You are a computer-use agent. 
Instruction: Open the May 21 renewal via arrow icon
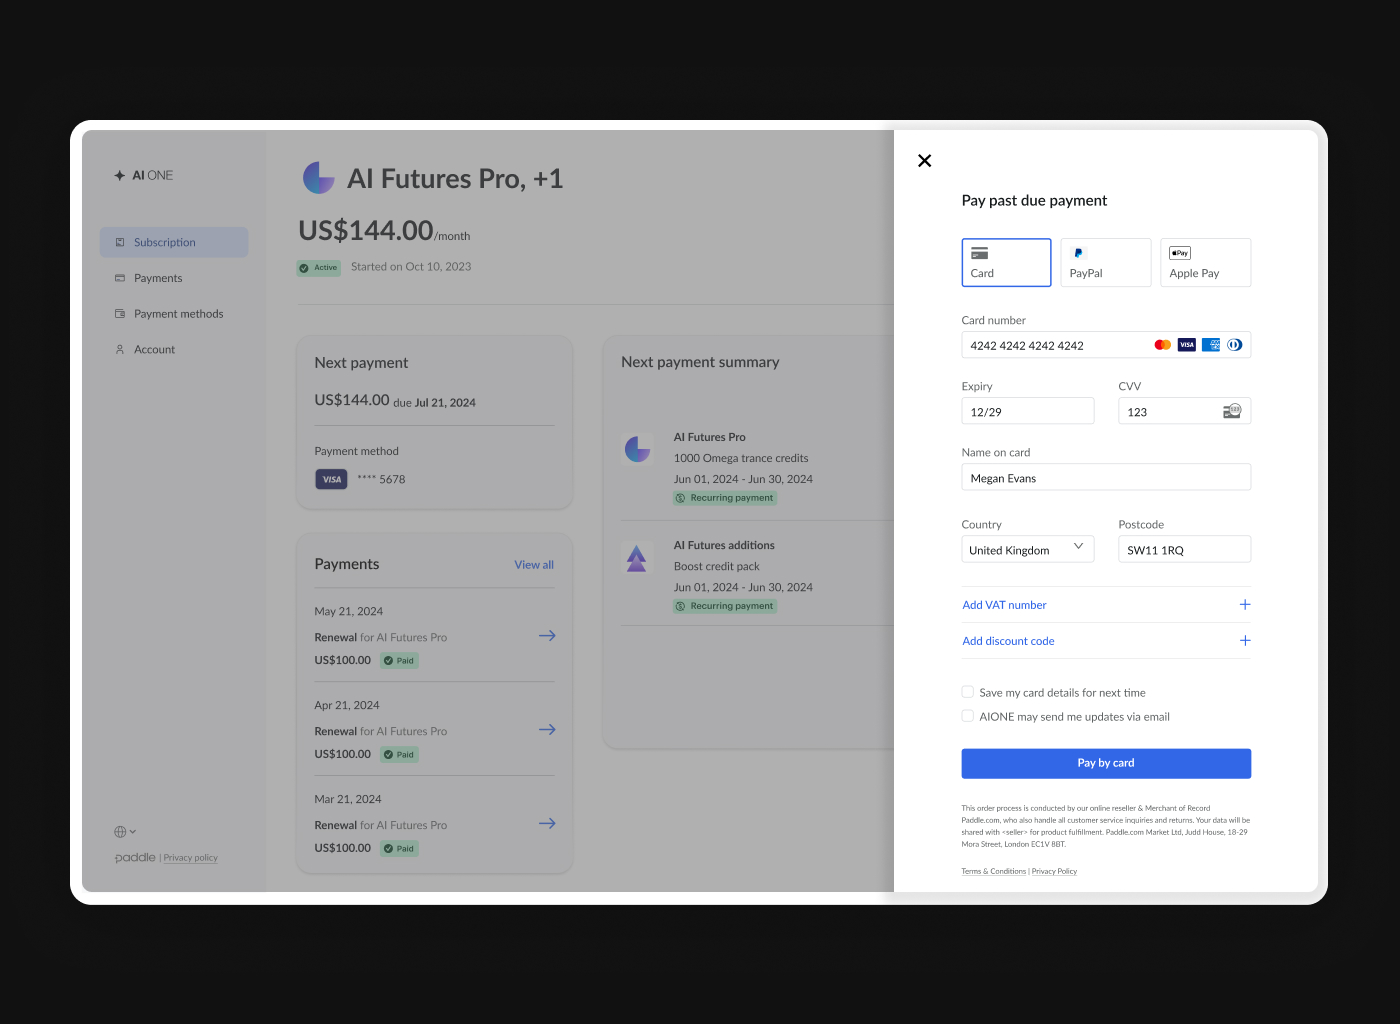click(547, 636)
